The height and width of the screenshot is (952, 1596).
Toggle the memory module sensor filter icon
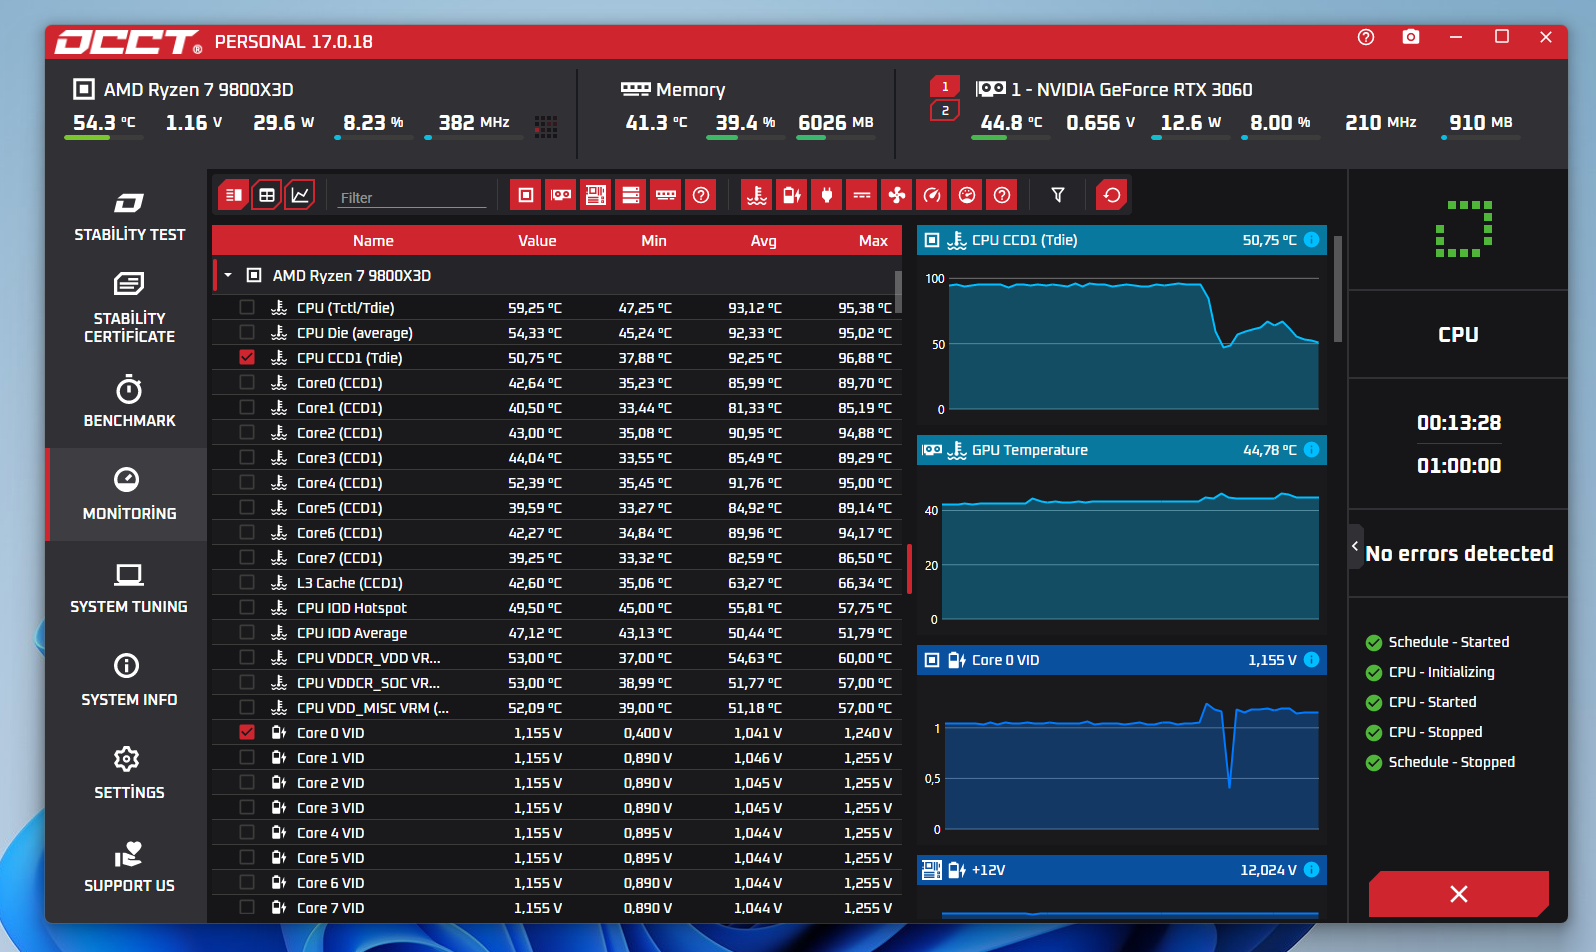666,195
